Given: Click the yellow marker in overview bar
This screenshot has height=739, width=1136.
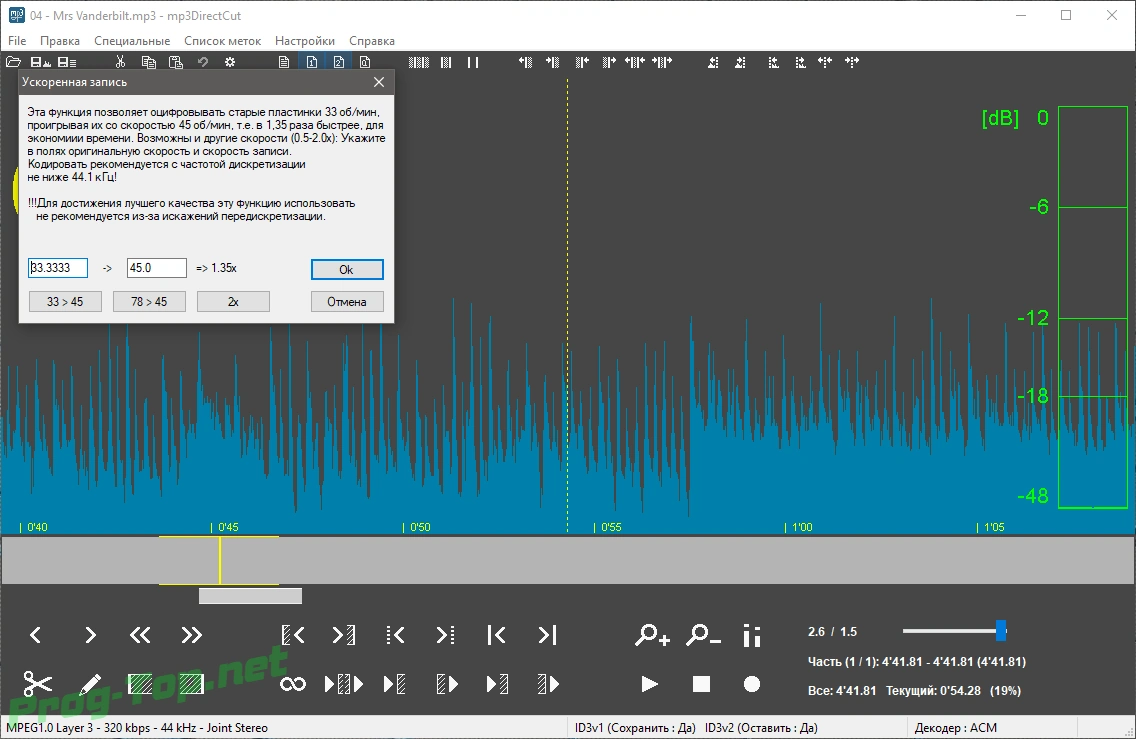Looking at the screenshot, I should 220,560.
